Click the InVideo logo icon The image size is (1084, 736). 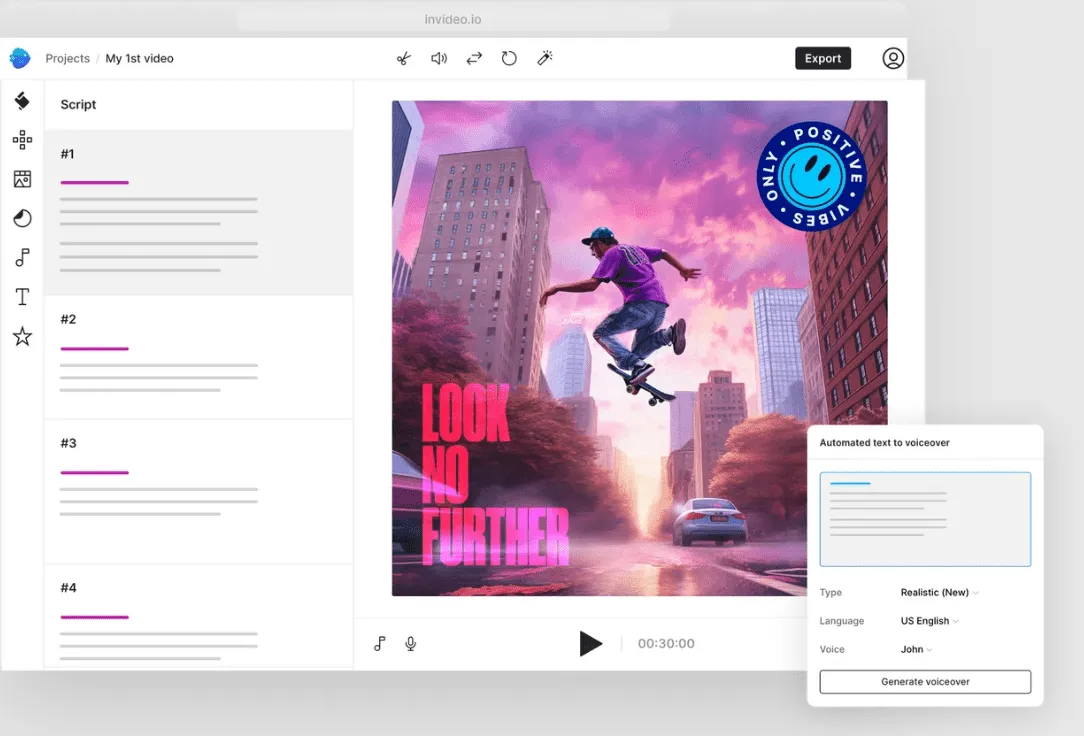(x=20, y=58)
